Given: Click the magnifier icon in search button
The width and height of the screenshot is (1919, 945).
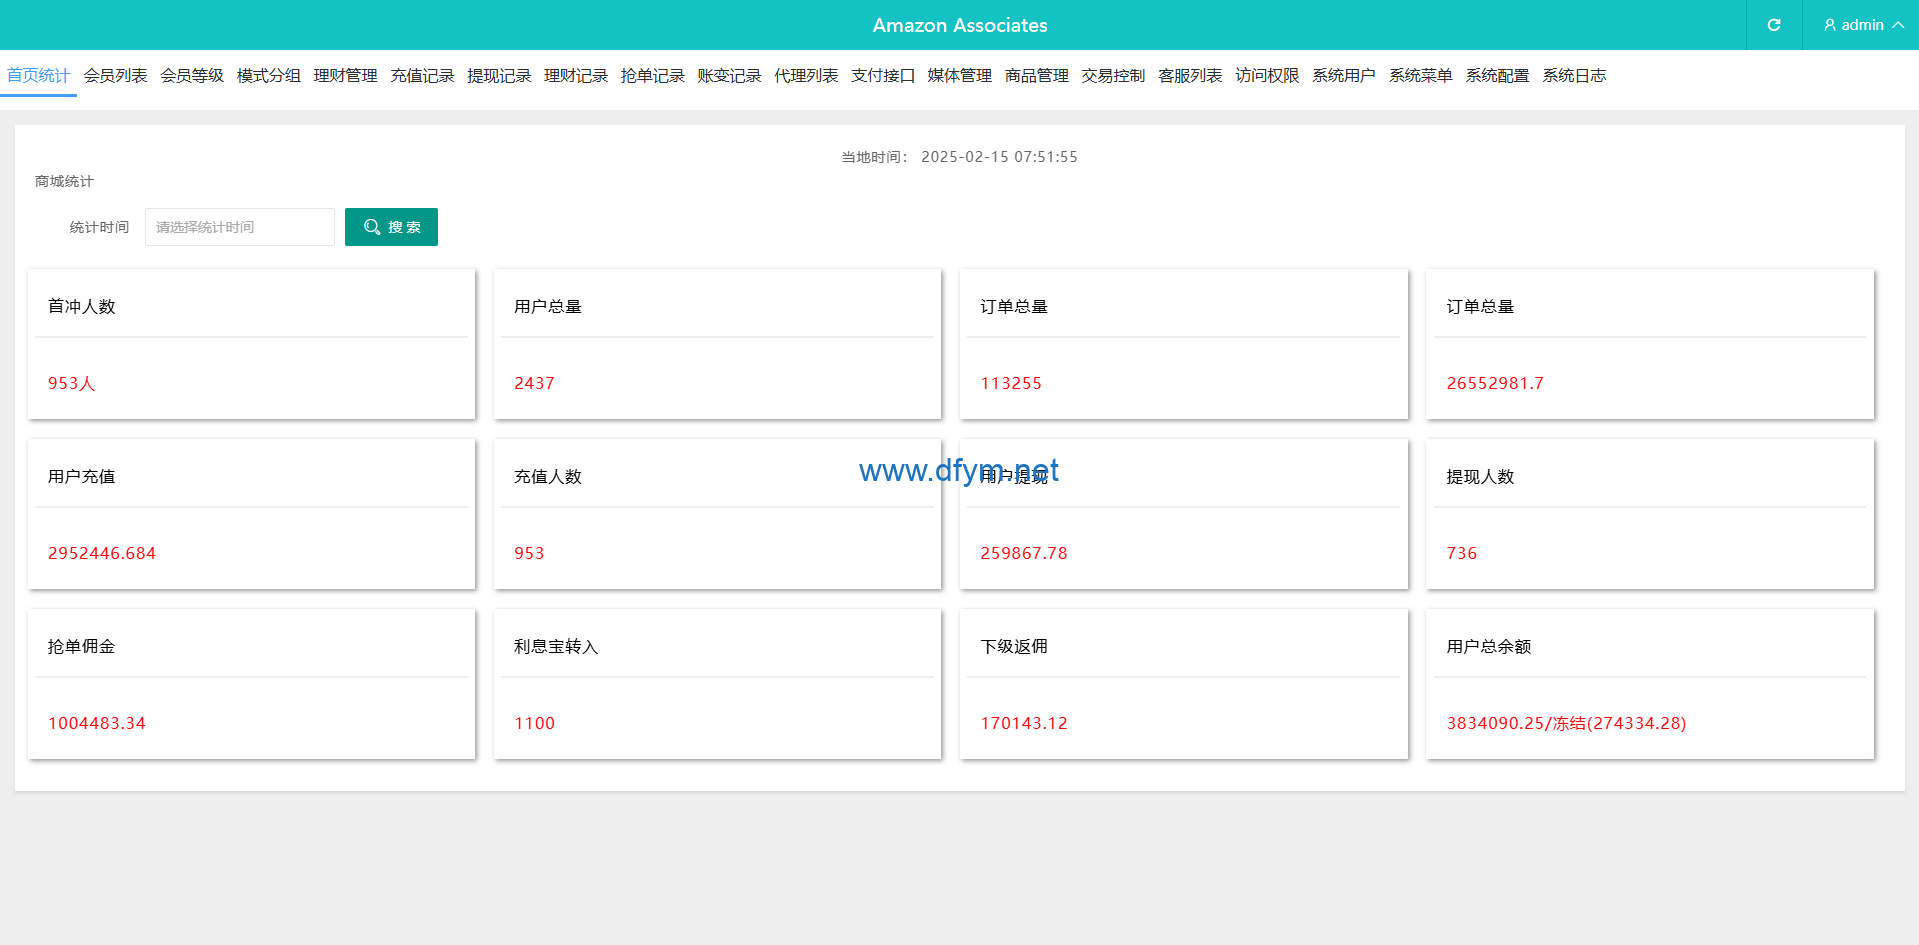Looking at the screenshot, I should [x=372, y=227].
